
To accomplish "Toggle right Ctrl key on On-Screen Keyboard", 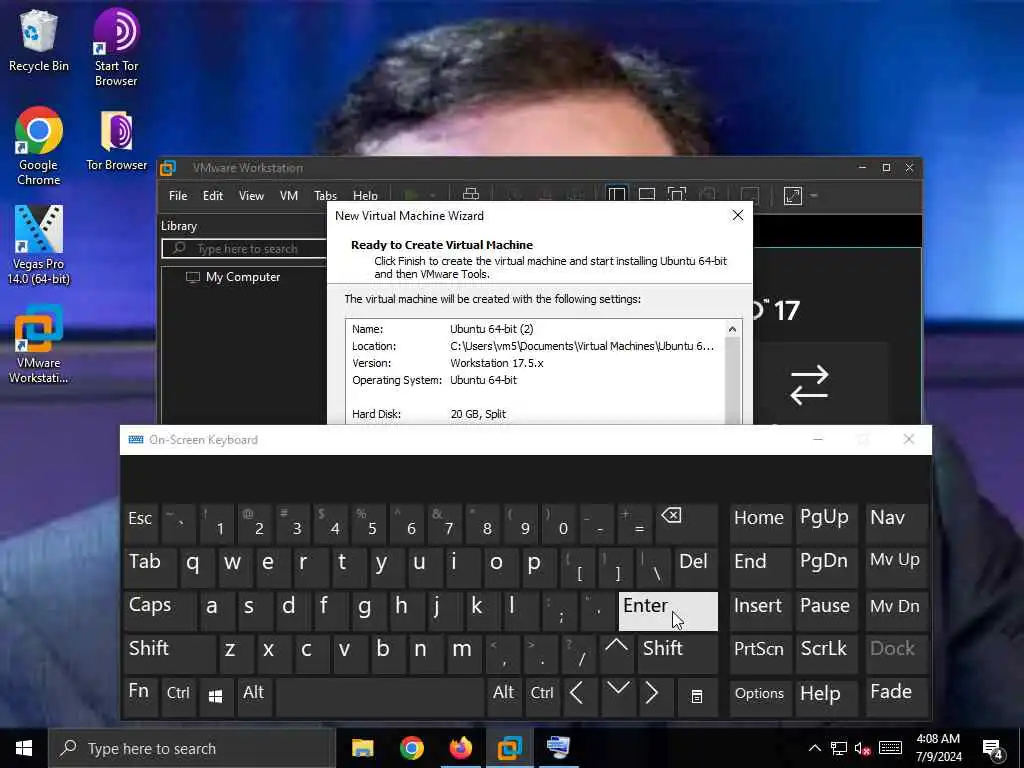I will pyautogui.click(x=542, y=697).
